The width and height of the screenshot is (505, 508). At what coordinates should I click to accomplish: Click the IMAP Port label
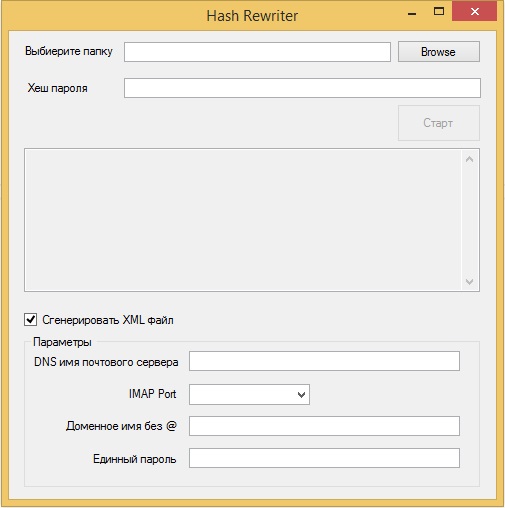(152, 394)
